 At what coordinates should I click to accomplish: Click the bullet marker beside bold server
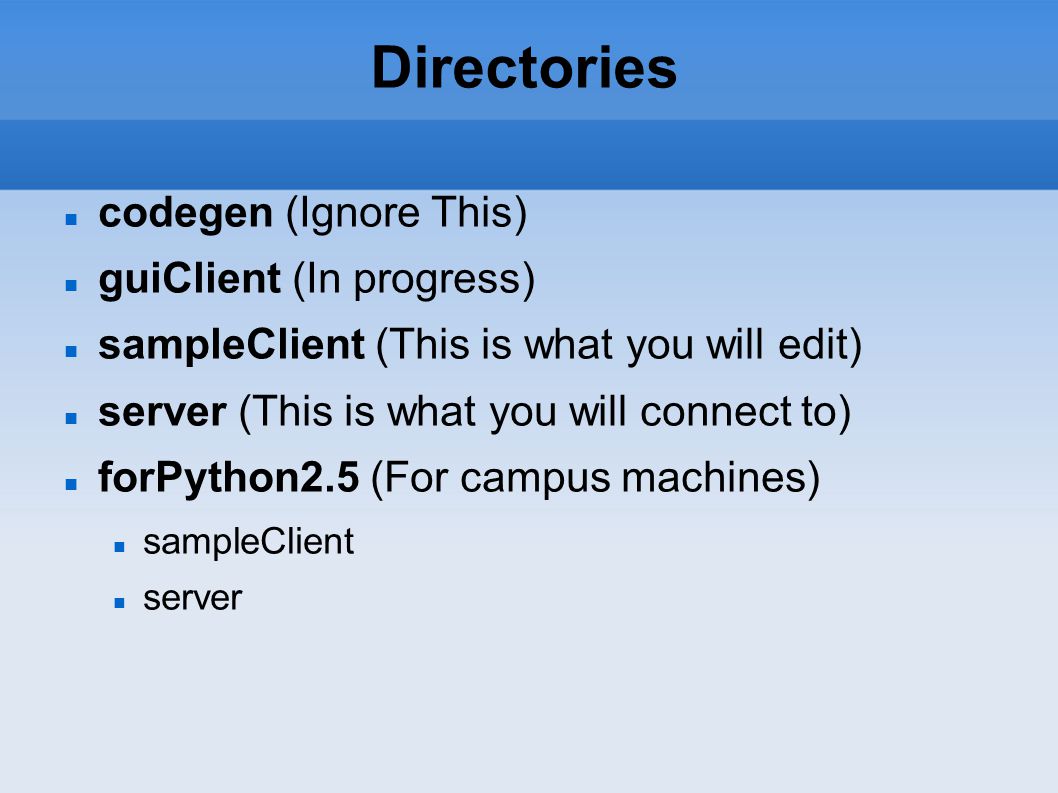pyautogui.click(x=72, y=418)
